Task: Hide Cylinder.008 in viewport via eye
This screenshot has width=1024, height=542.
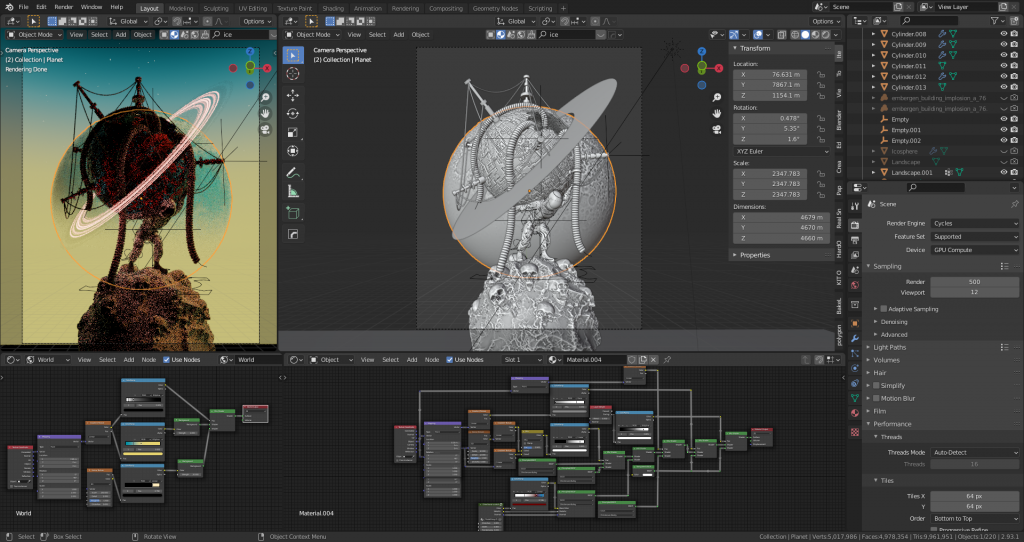Action: (x=1004, y=34)
